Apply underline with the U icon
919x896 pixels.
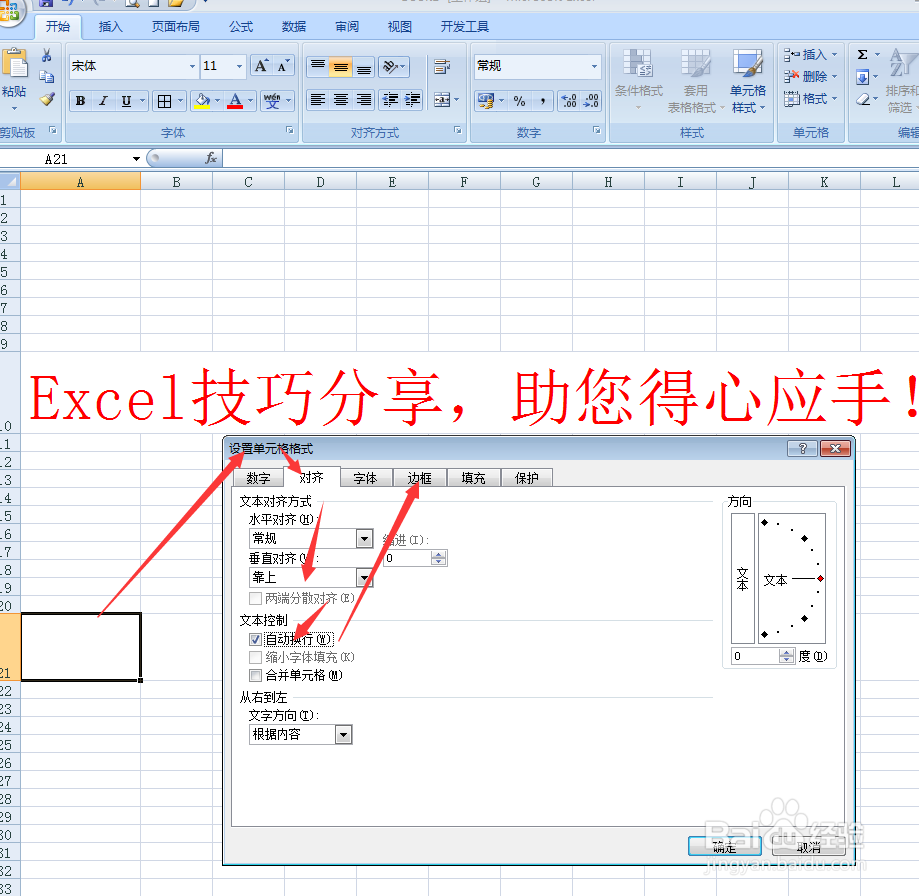click(124, 101)
